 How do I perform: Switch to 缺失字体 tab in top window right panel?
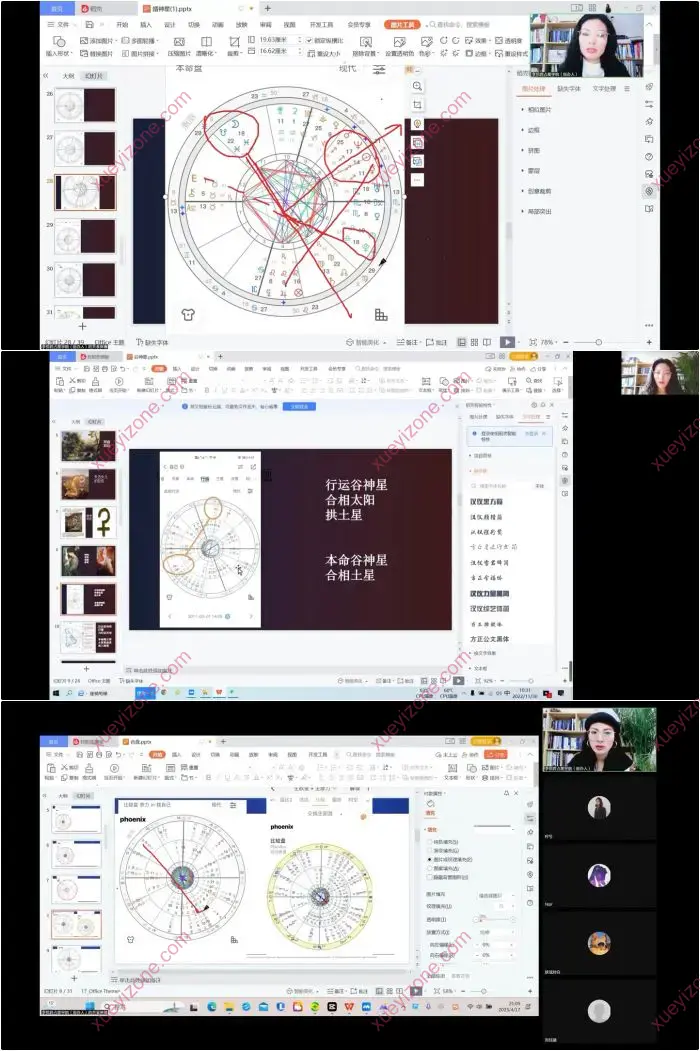pos(569,88)
